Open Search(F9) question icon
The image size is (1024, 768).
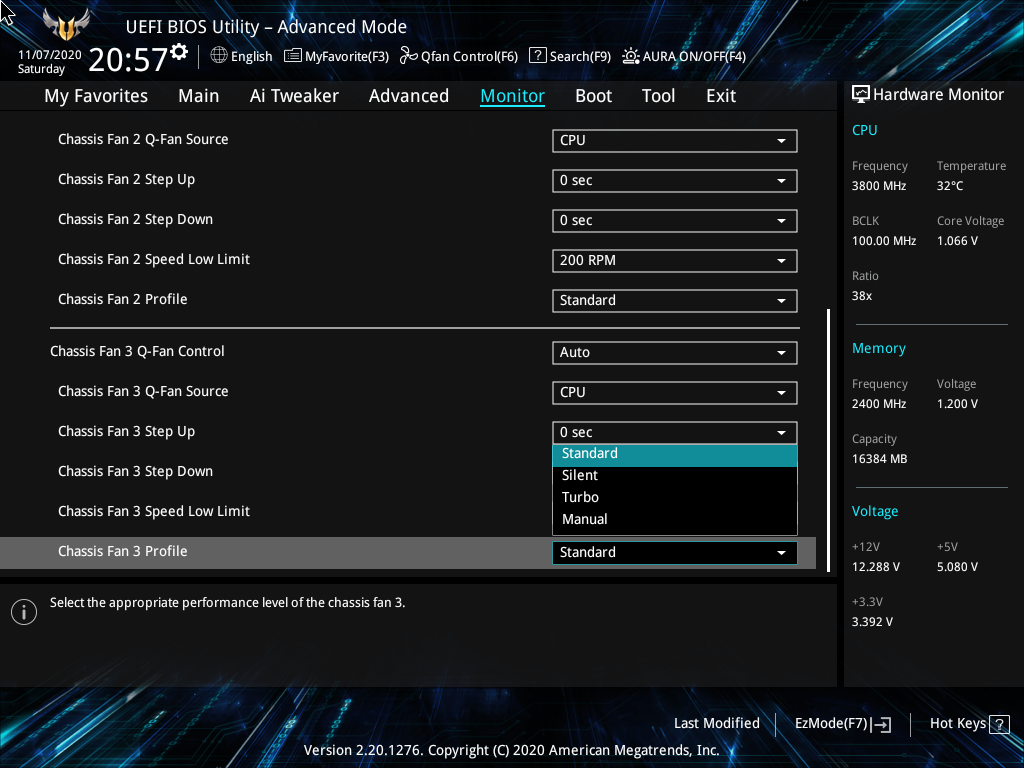pos(537,55)
